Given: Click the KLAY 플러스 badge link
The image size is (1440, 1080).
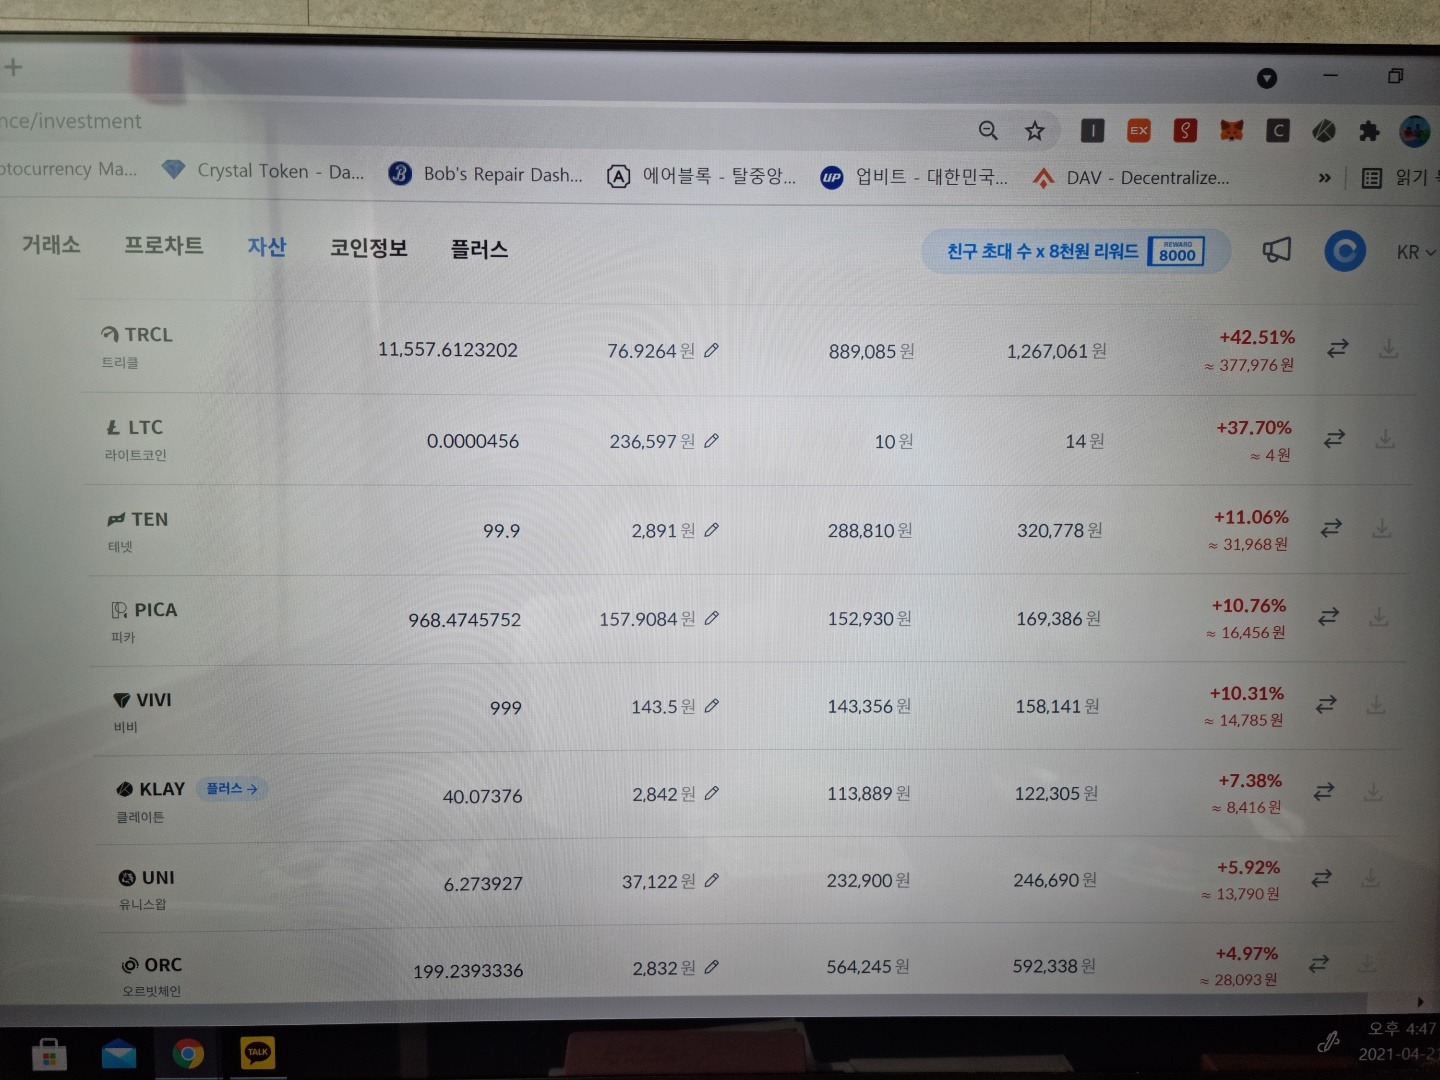Looking at the screenshot, I should 232,789.
